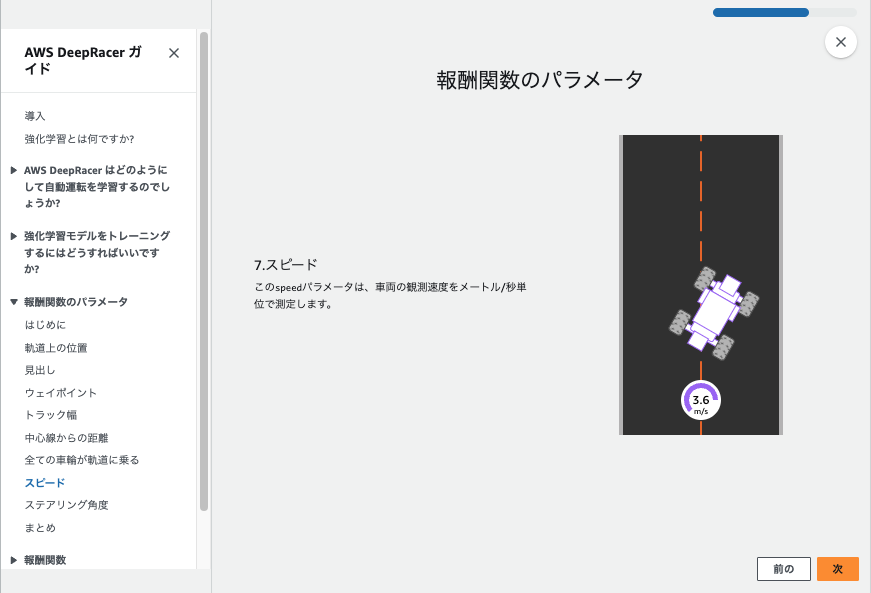Image resolution: width=871 pixels, height=593 pixels.
Task: Close the AWS DeepRacer guide sidebar
Action: (x=175, y=53)
